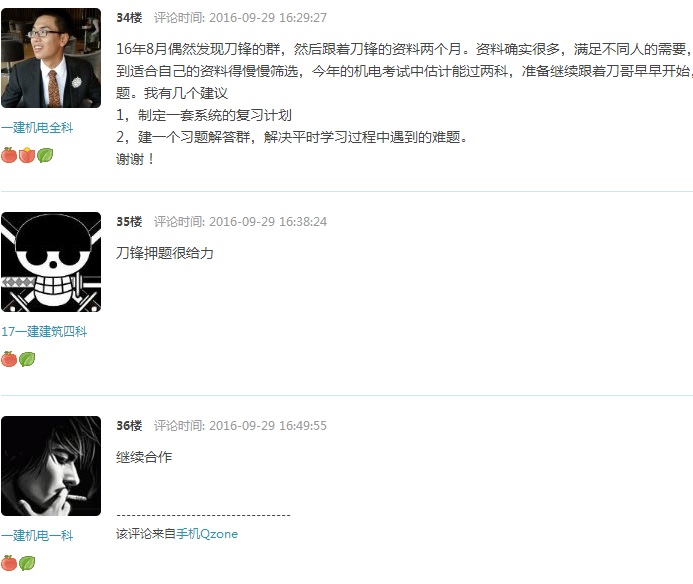This screenshot has height=584, width=693.
Task: Open the 一建机电全科 user profile link
Action: pyautogui.click(x=37, y=128)
